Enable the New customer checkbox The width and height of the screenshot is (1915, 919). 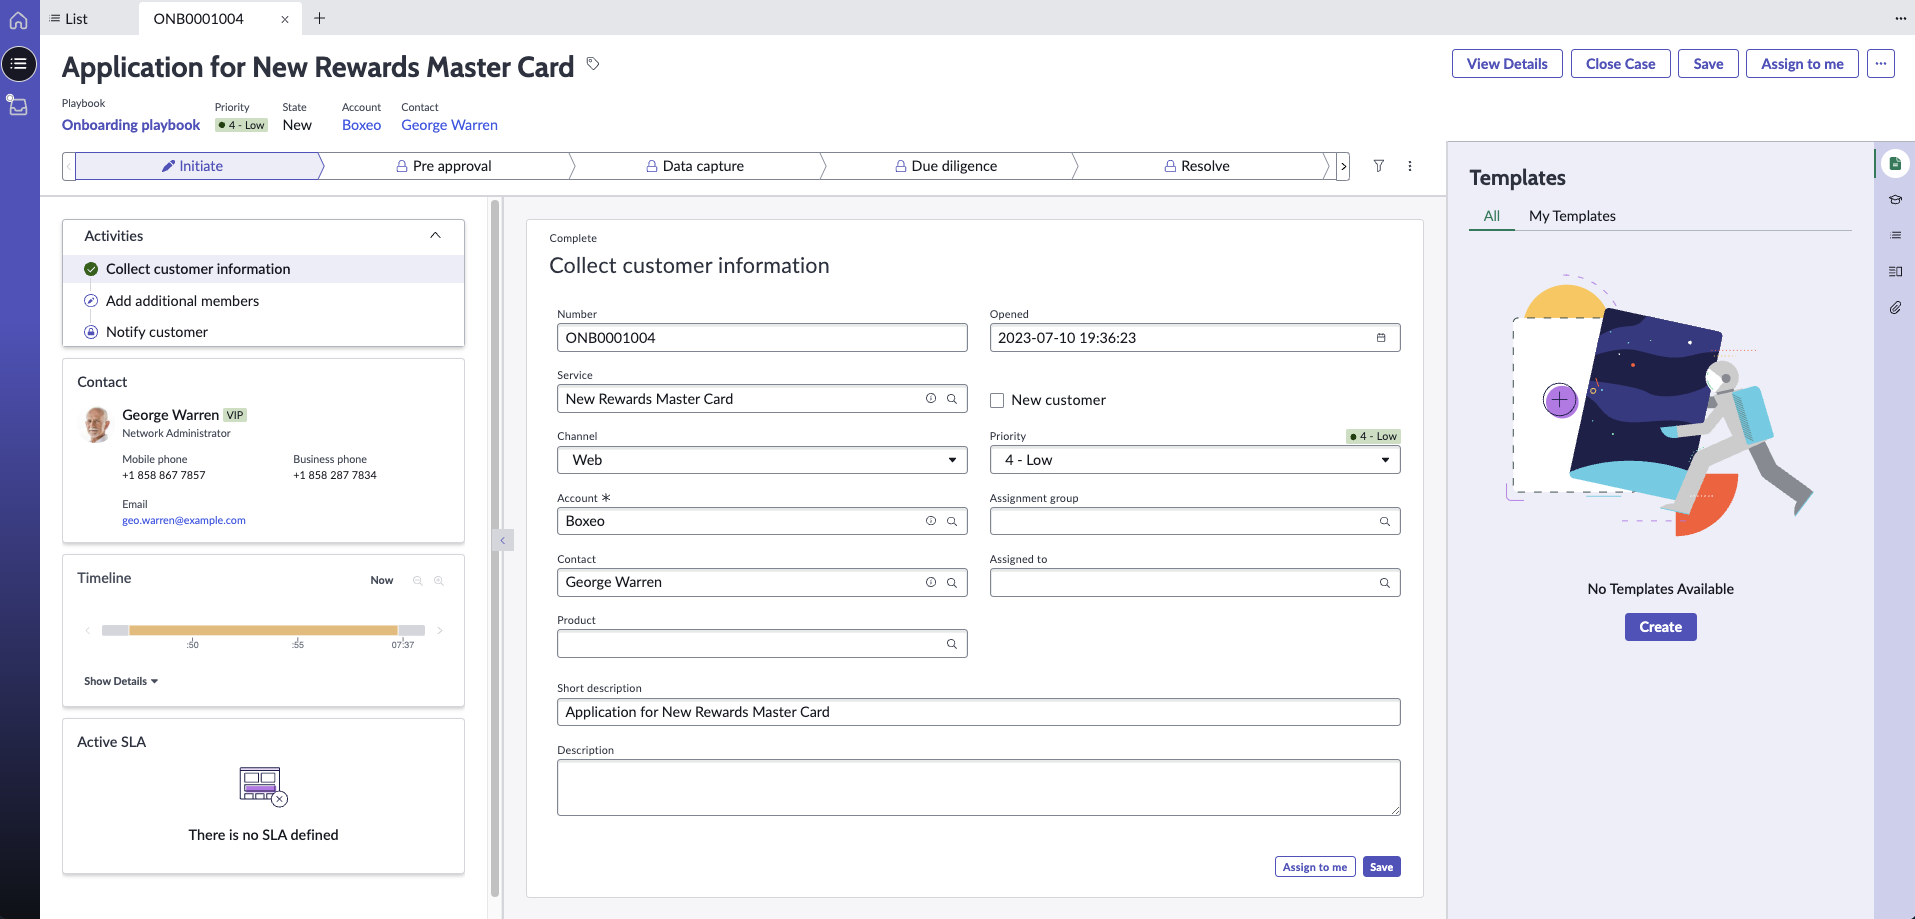tap(997, 399)
